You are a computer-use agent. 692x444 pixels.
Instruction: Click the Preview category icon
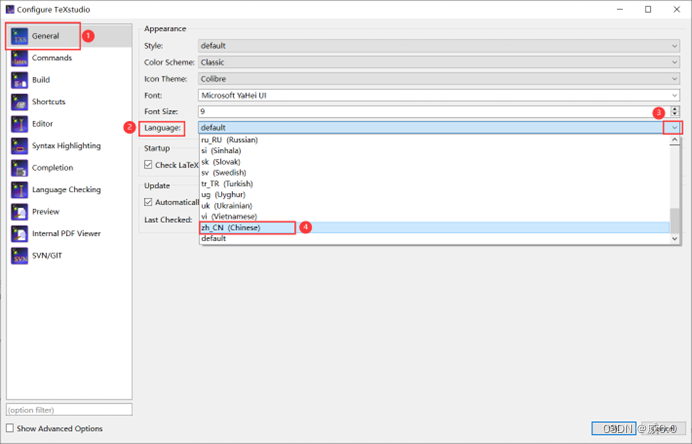pos(19,212)
